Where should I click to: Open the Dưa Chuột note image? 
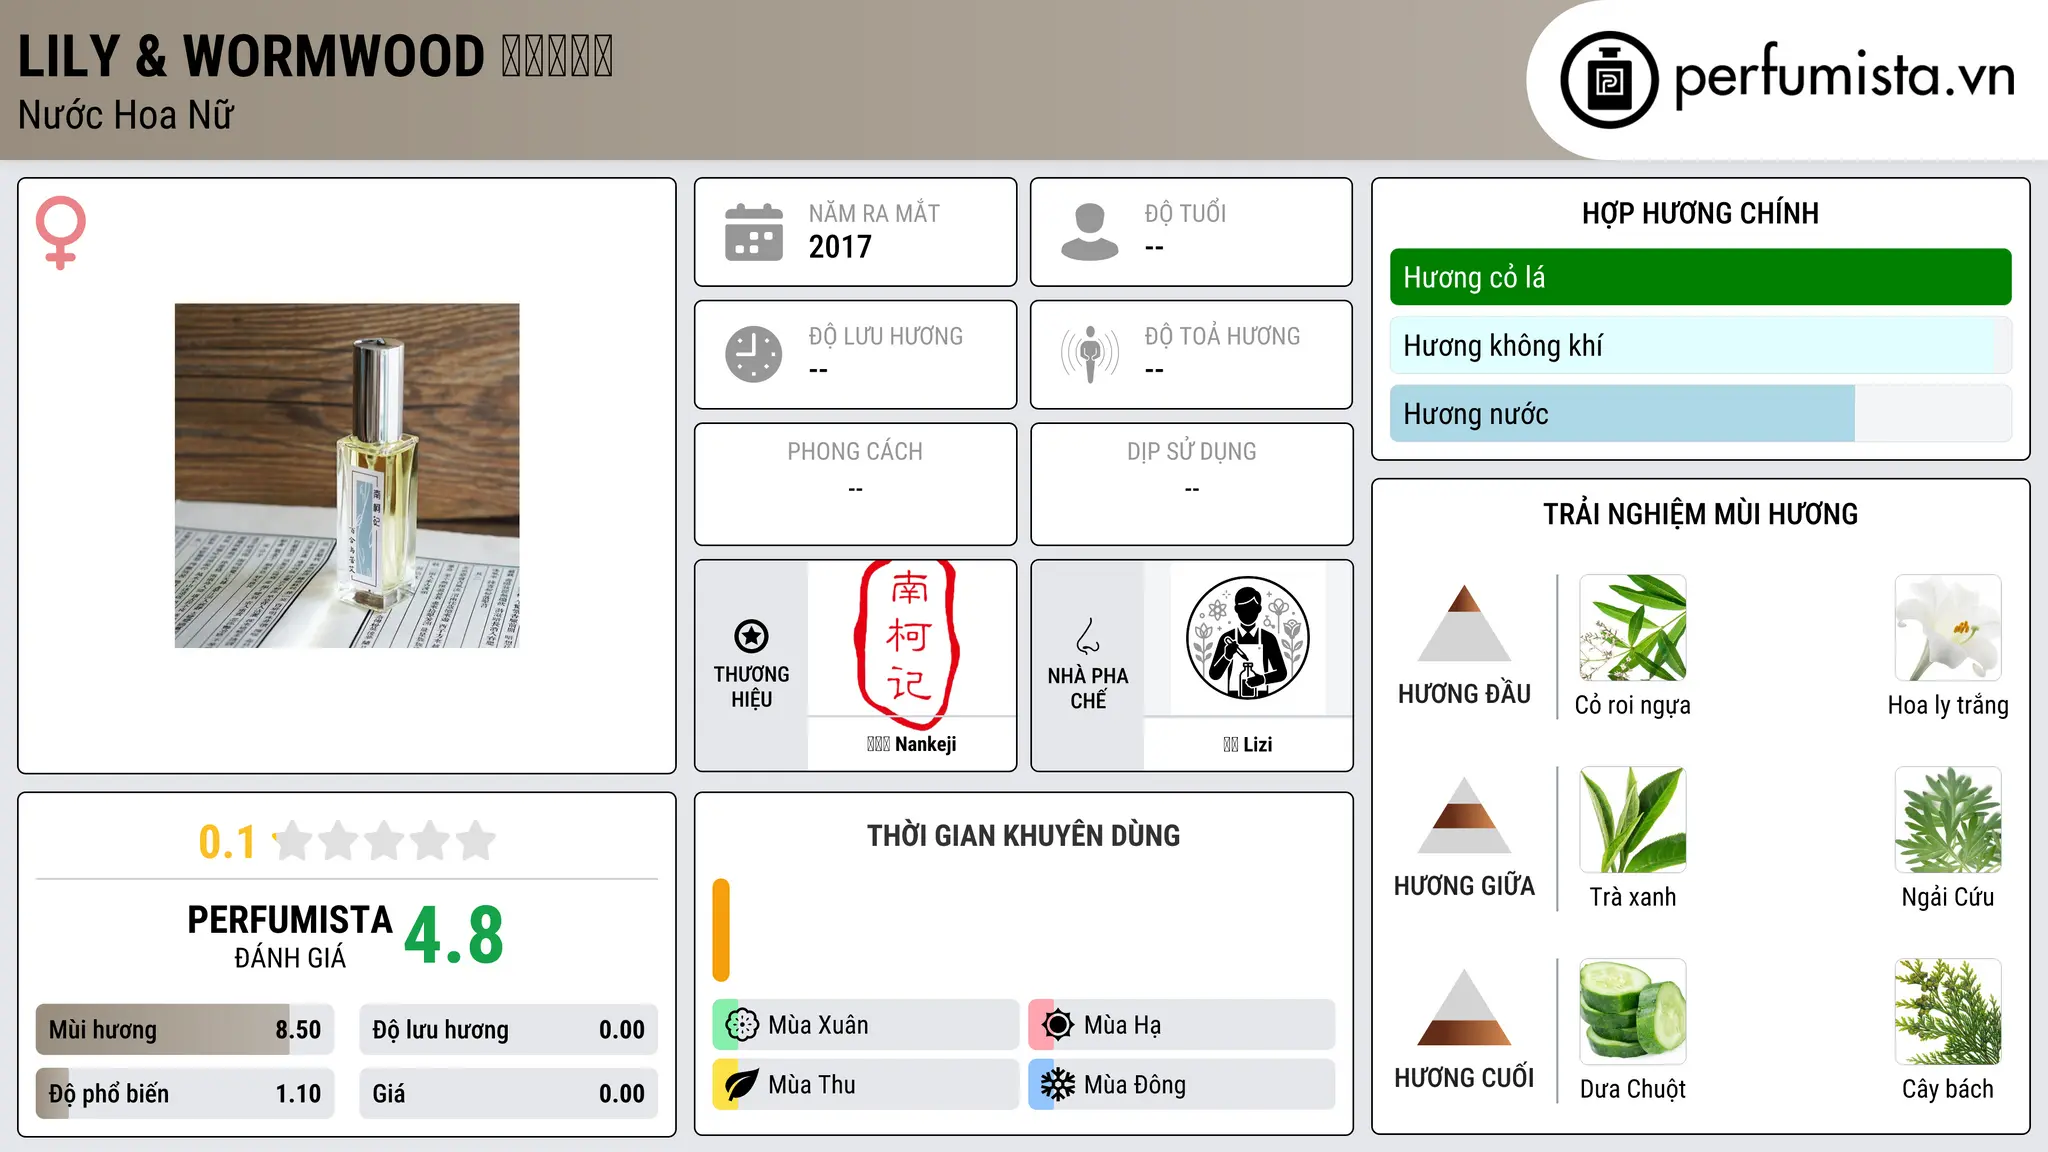[x=1633, y=1012]
